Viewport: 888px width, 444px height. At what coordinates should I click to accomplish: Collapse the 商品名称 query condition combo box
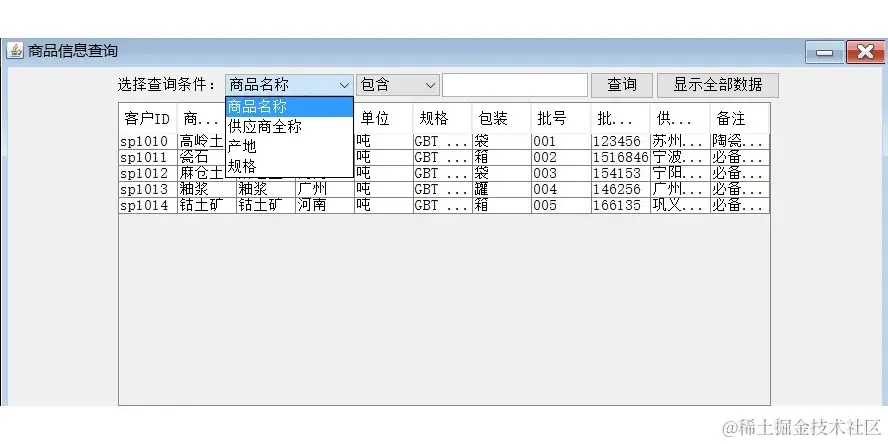click(289, 85)
